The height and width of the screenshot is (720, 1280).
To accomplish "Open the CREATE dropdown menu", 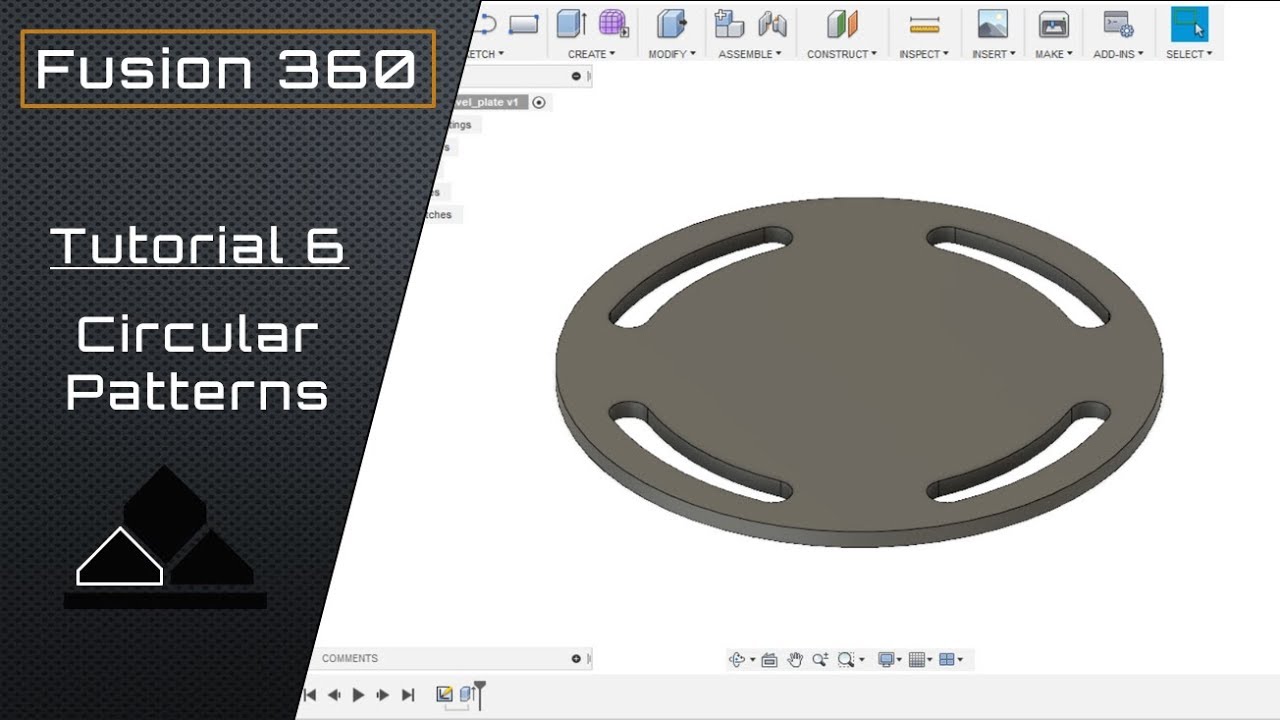I will coord(591,54).
